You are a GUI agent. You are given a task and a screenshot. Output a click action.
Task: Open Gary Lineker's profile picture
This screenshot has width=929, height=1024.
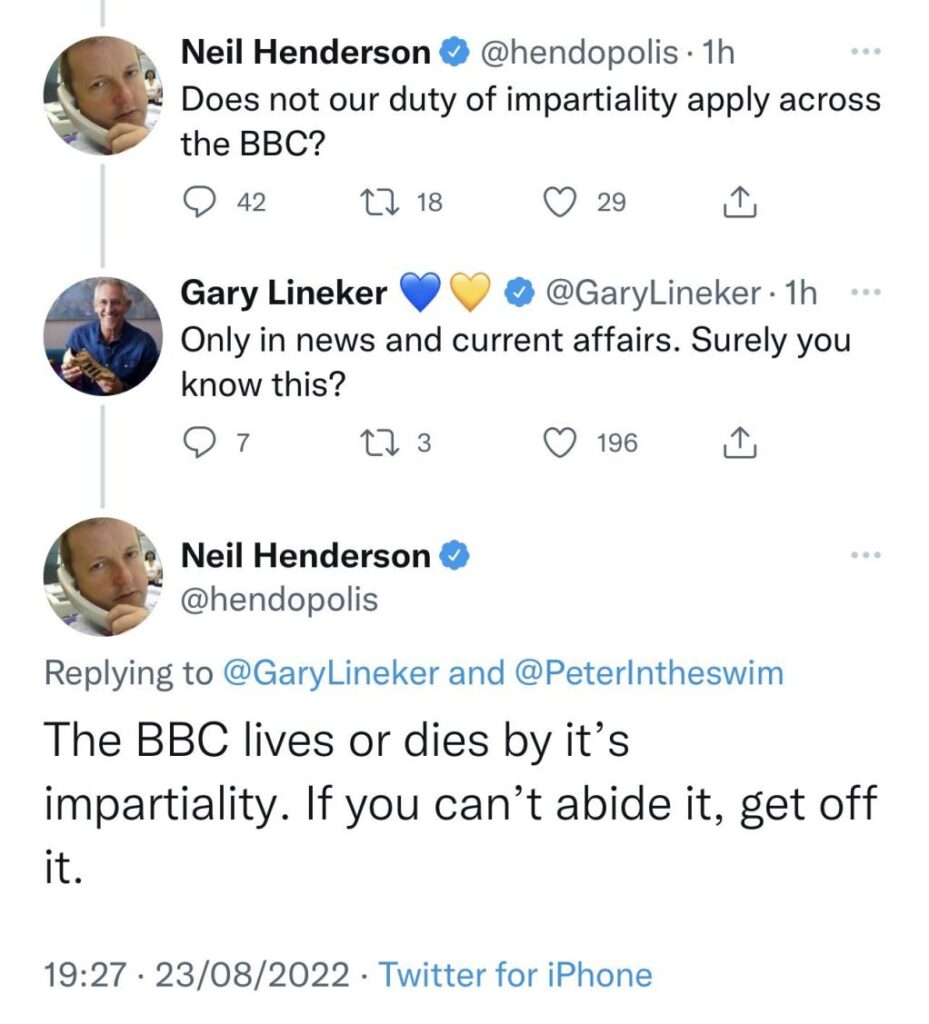(x=102, y=335)
